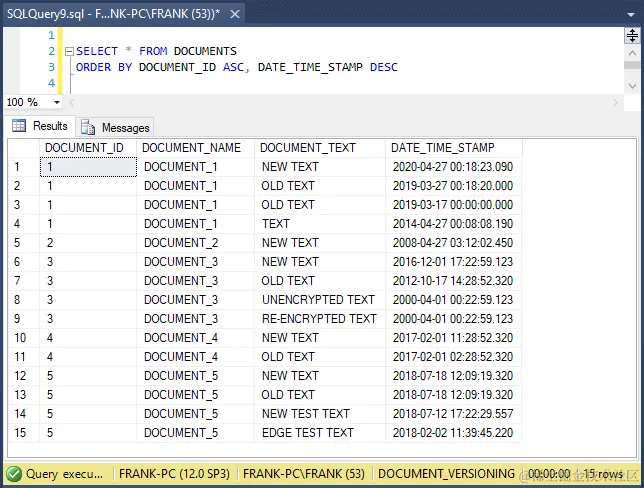Click DOCUMENT_4 name cell in row 10
The height and width of the screenshot is (488, 644).
coord(196,338)
